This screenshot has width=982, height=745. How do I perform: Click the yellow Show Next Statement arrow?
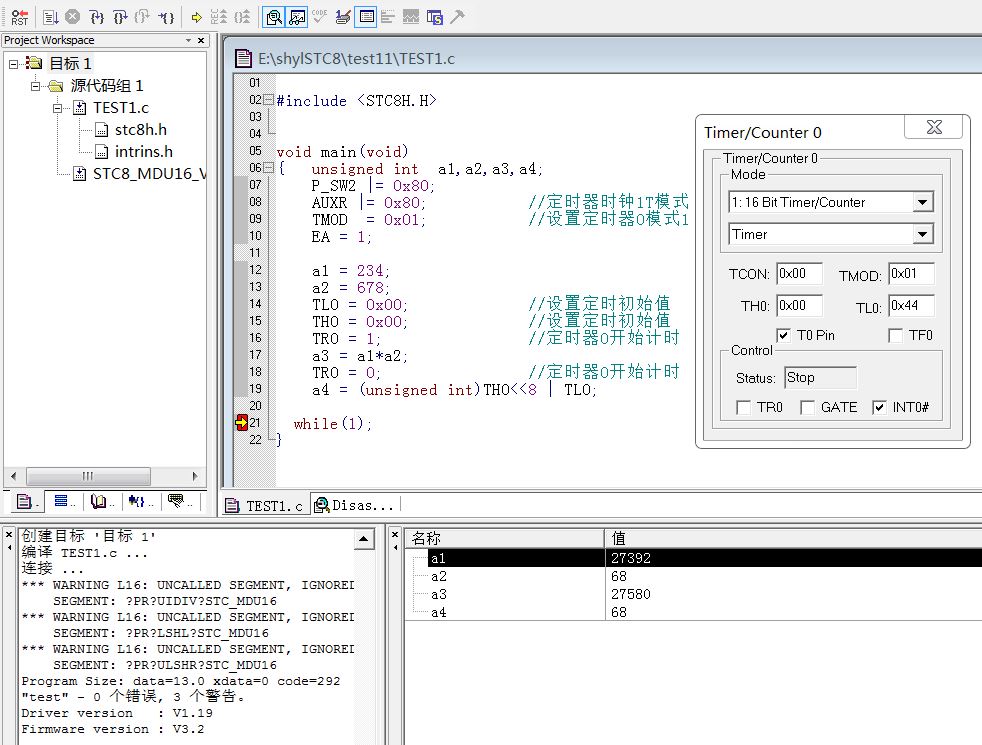coord(197,17)
